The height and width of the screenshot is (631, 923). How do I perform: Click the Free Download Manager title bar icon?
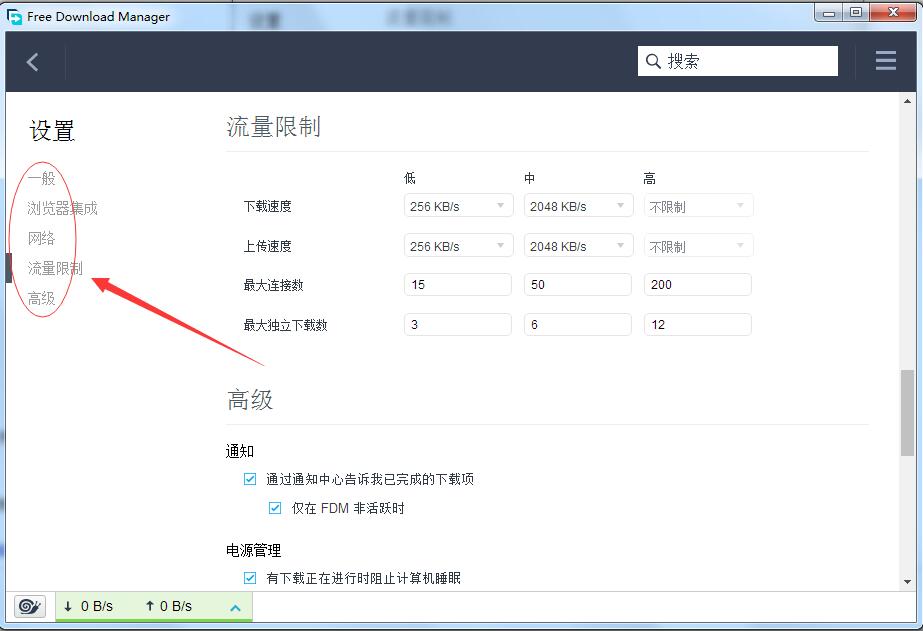pos(13,13)
